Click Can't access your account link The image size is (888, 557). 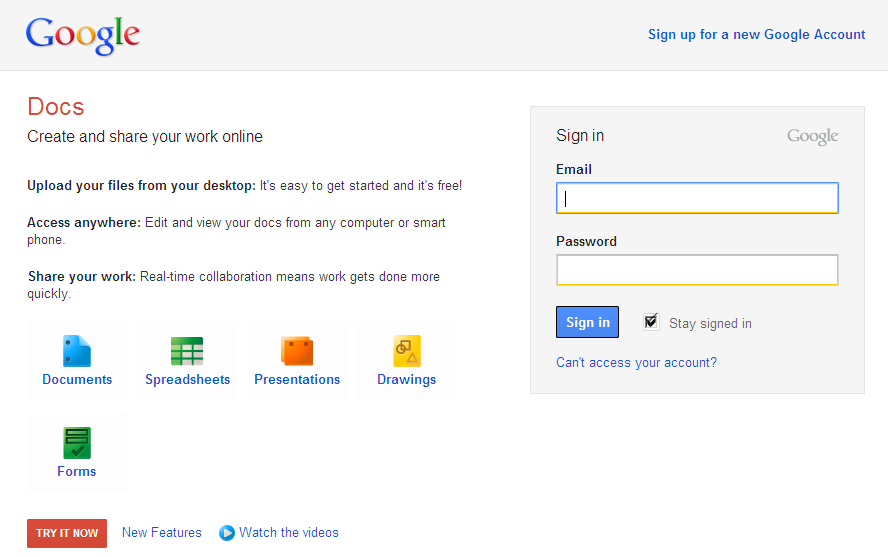pyautogui.click(x=636, y=362)
